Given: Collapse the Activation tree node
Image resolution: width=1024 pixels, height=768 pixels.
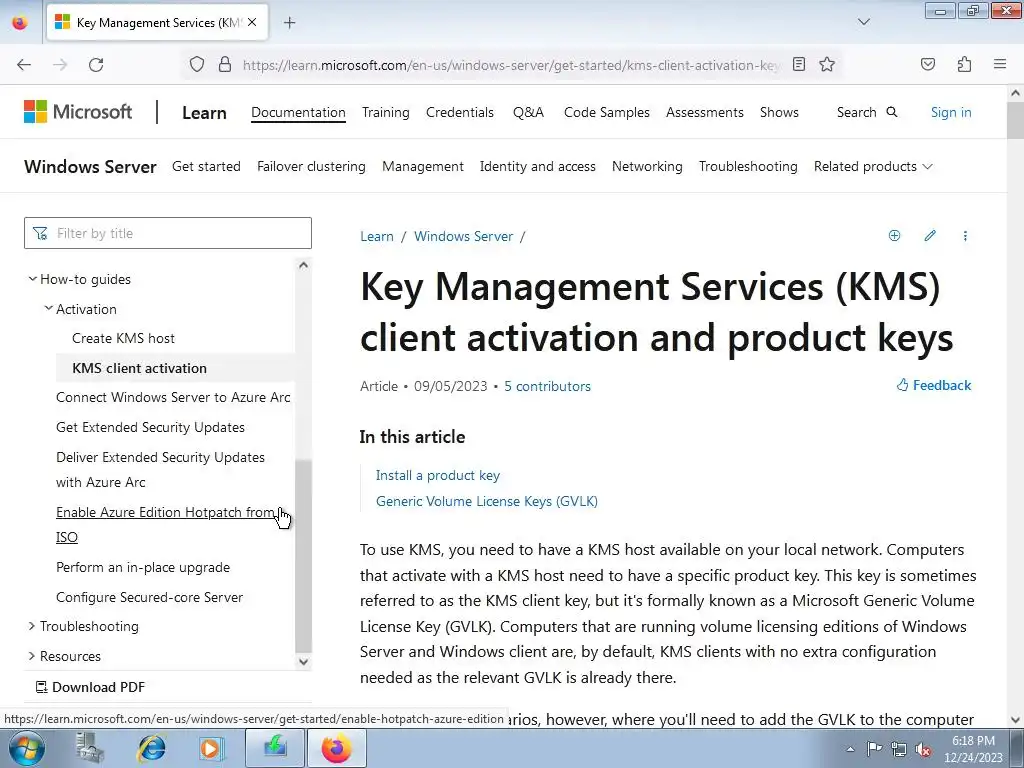Looking at the screenshot, I should (48, 308).
